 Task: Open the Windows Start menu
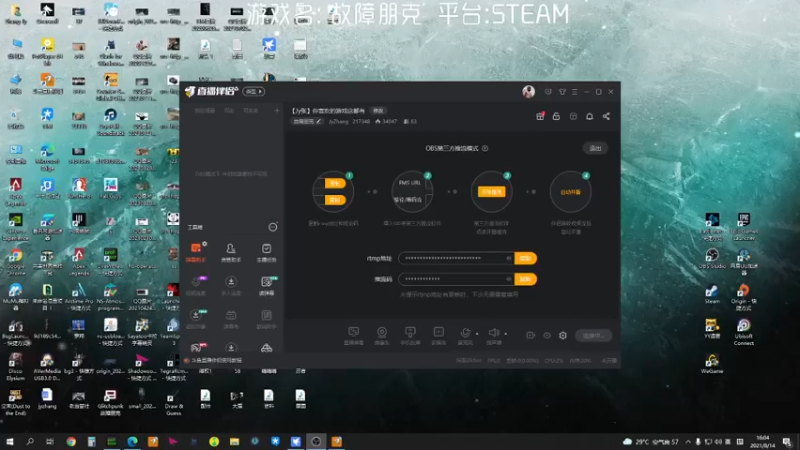pyautogui.click(x=10, y=441)
